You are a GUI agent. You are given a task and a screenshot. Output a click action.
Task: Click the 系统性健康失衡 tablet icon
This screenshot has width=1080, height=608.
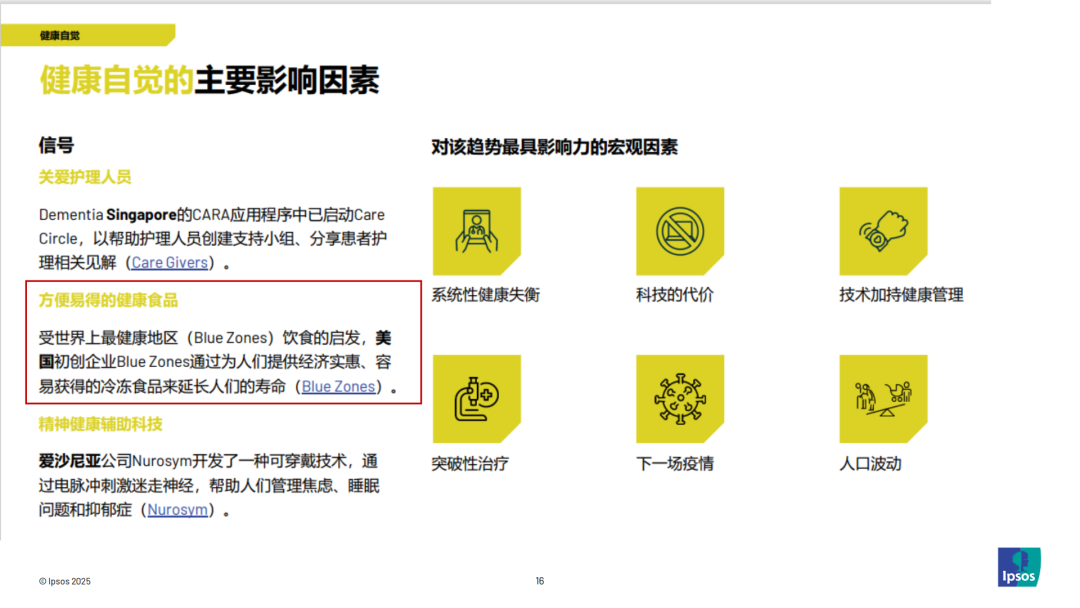tap(476, 231)
